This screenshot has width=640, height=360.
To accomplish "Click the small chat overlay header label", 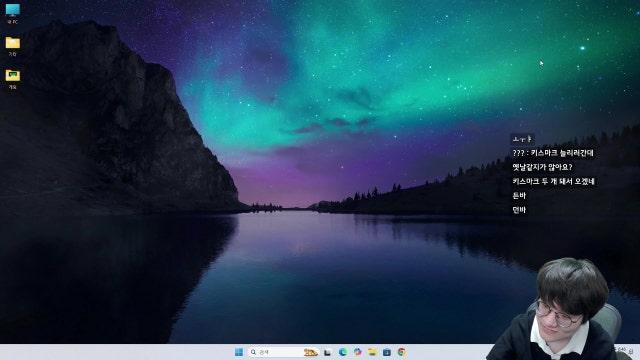I will click(x=522, y=139).
